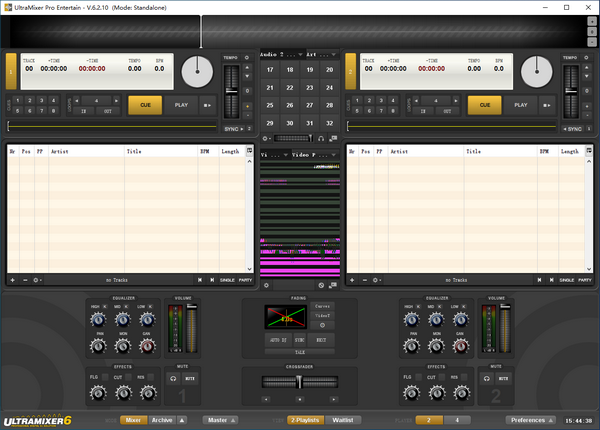
Task: Click the left deck headphone monitor icon
Action: pyautogui.click(x=174, y=378)
